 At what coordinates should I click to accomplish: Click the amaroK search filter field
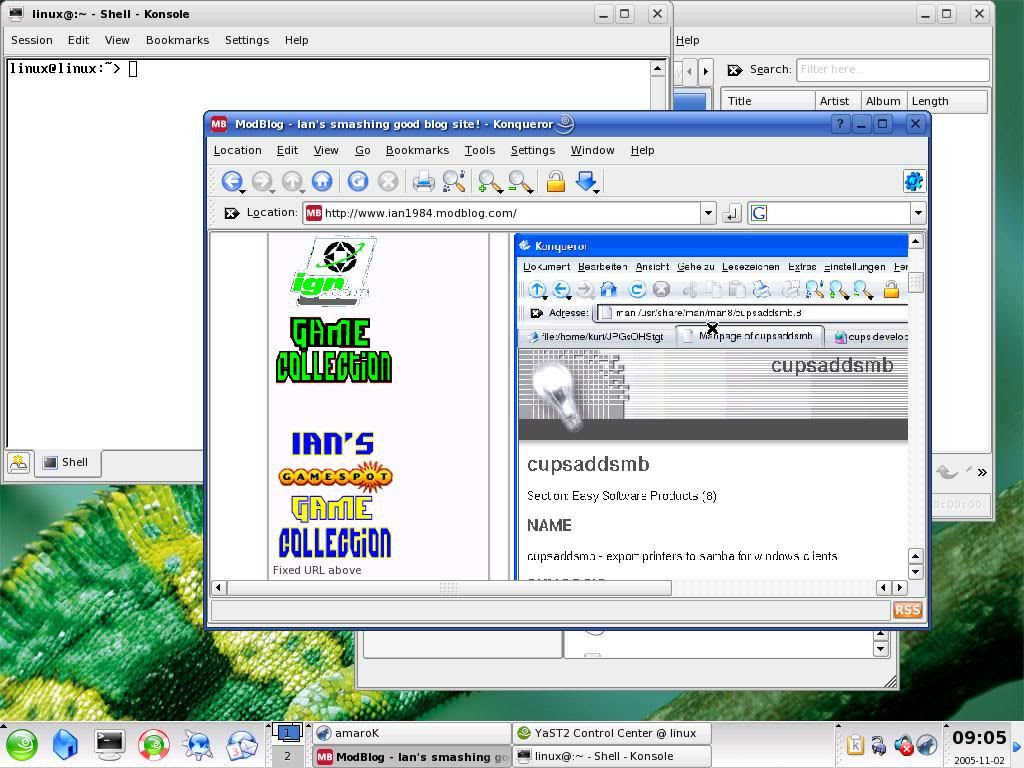coord(893,69)
